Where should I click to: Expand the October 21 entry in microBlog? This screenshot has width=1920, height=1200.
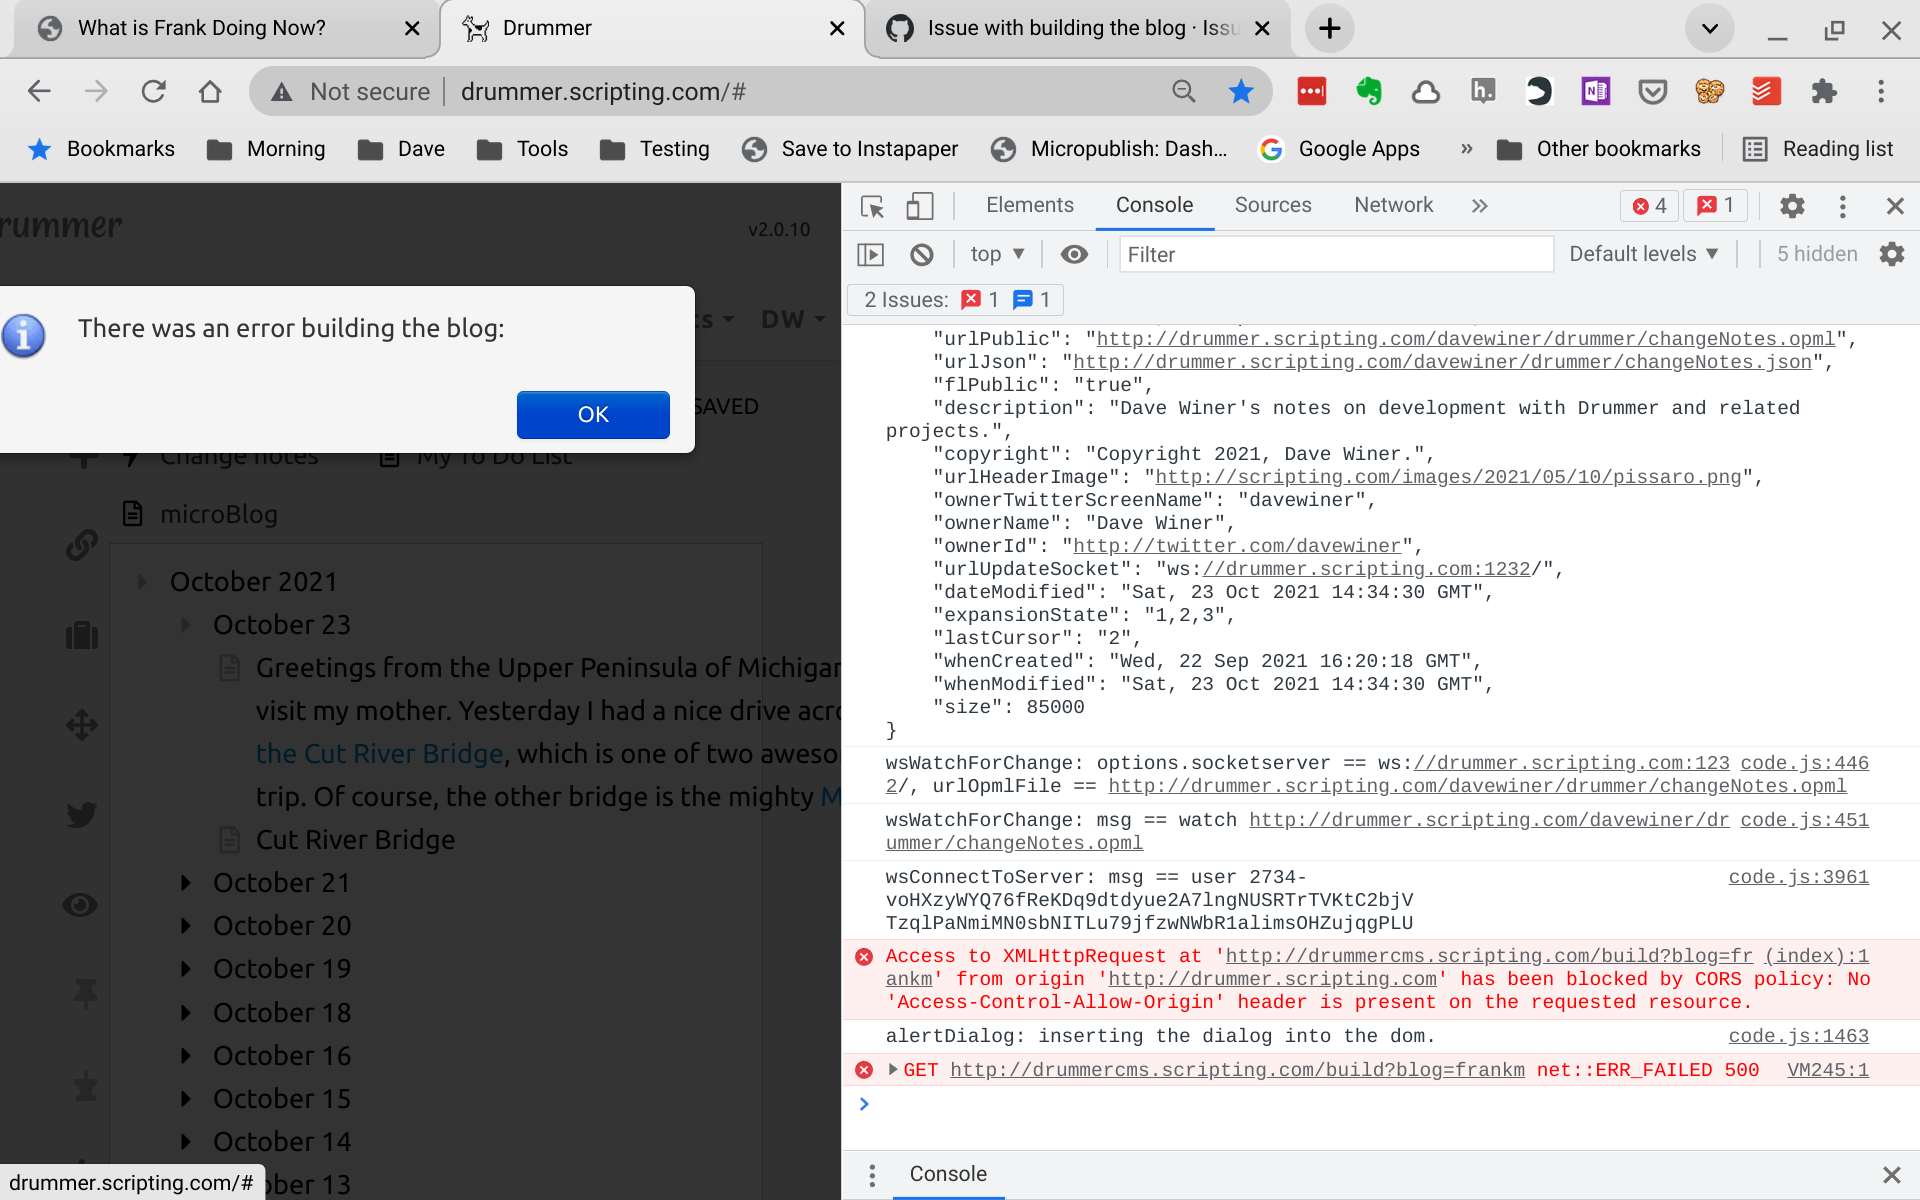point(185,883)
